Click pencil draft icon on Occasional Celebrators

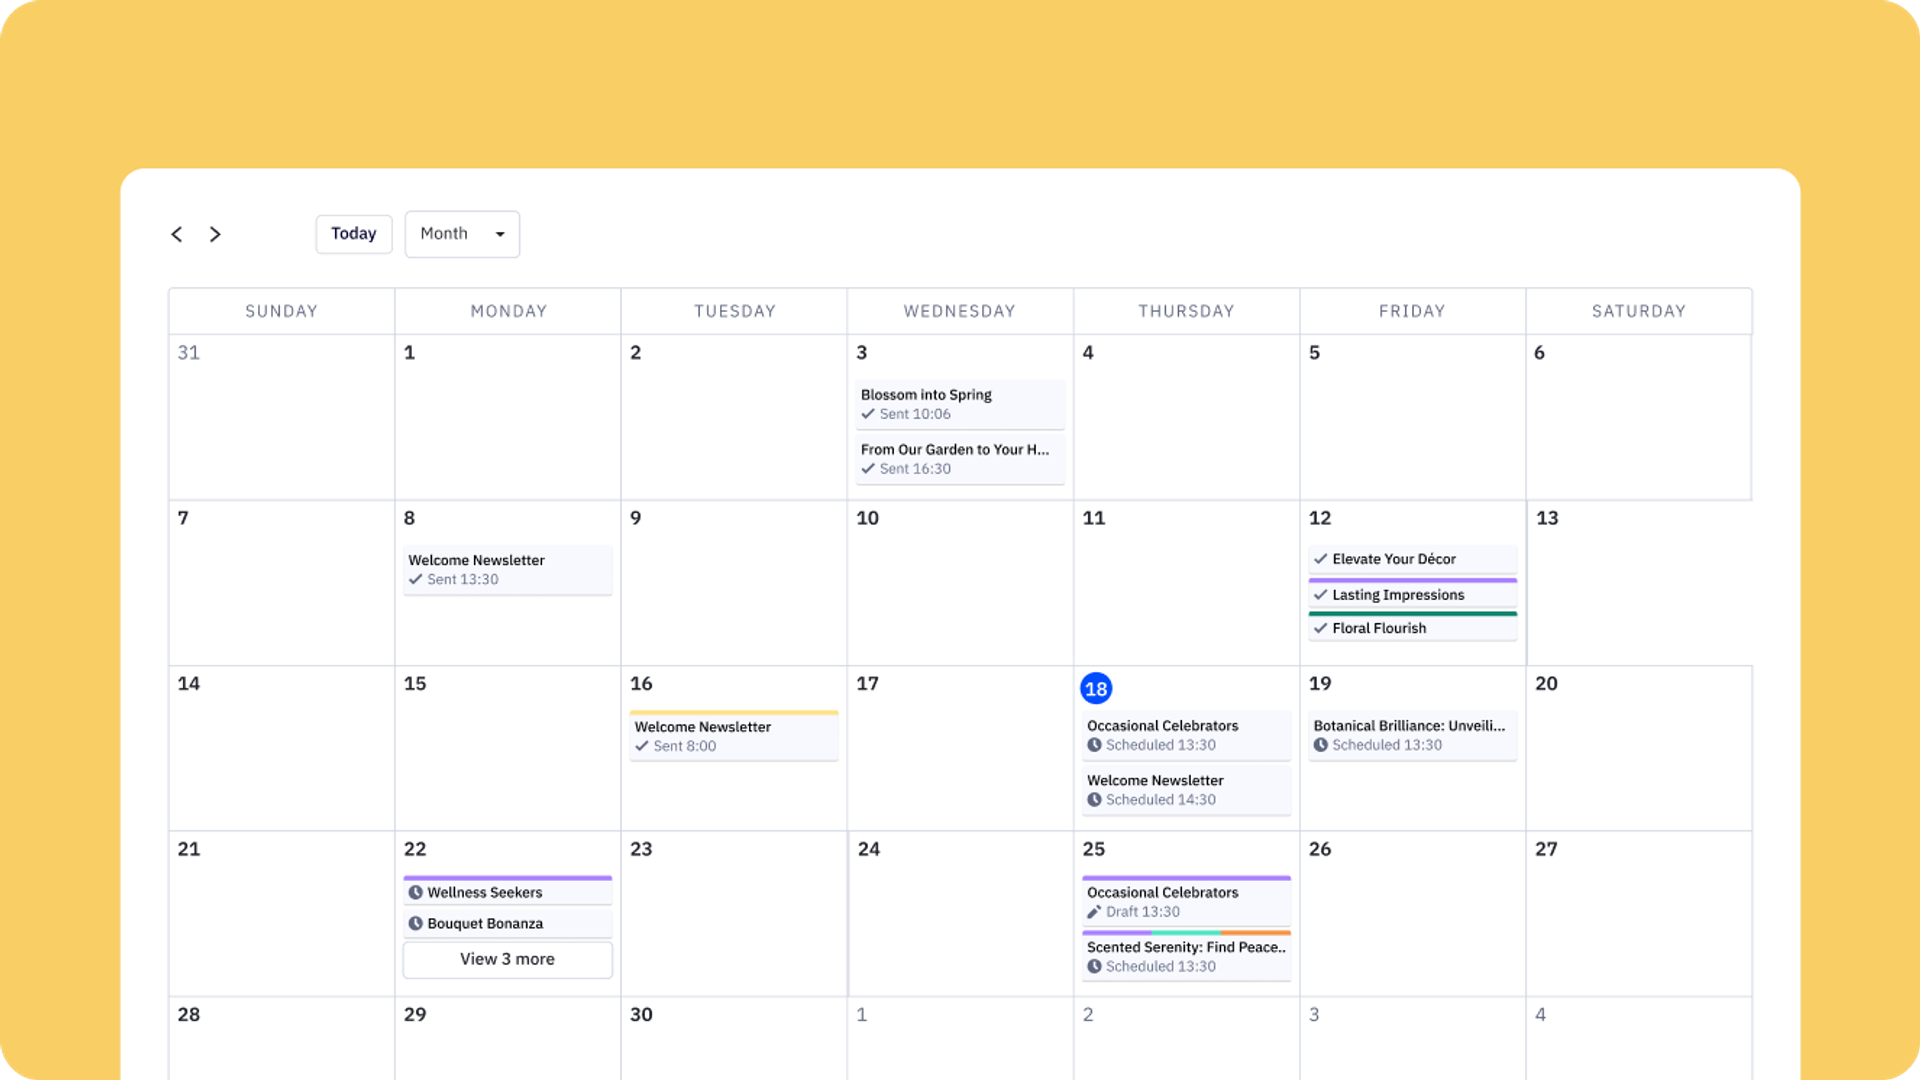[x=1094, y=912]
